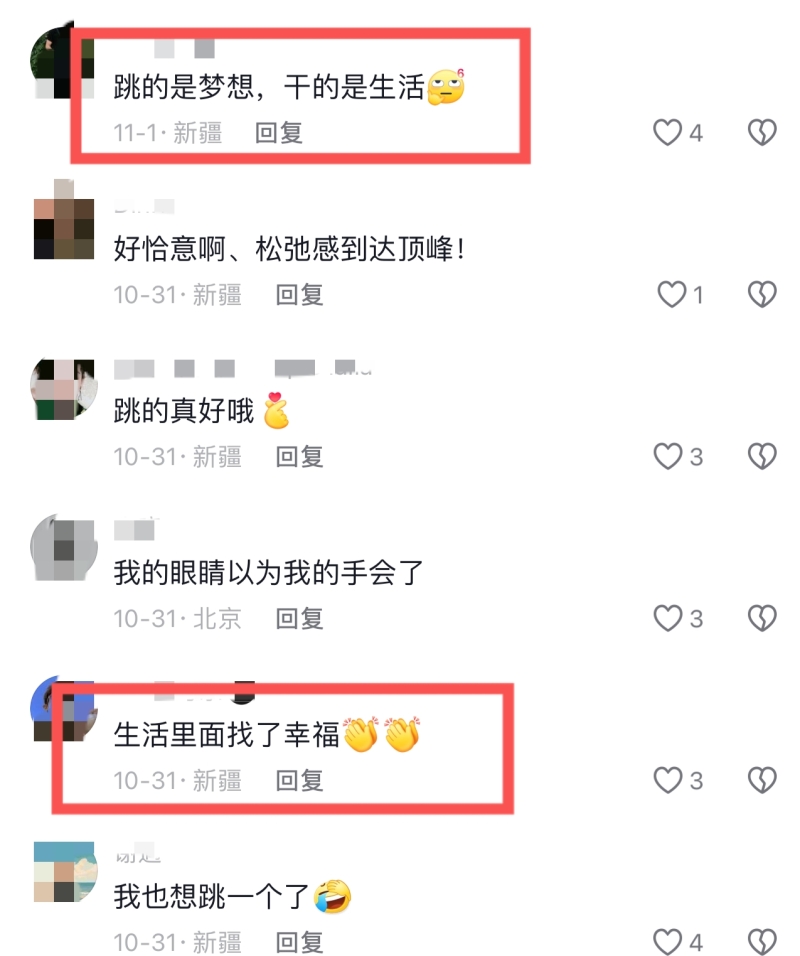
Task: Like the comment "跳的真好哦"
Action: coord(667,456)
